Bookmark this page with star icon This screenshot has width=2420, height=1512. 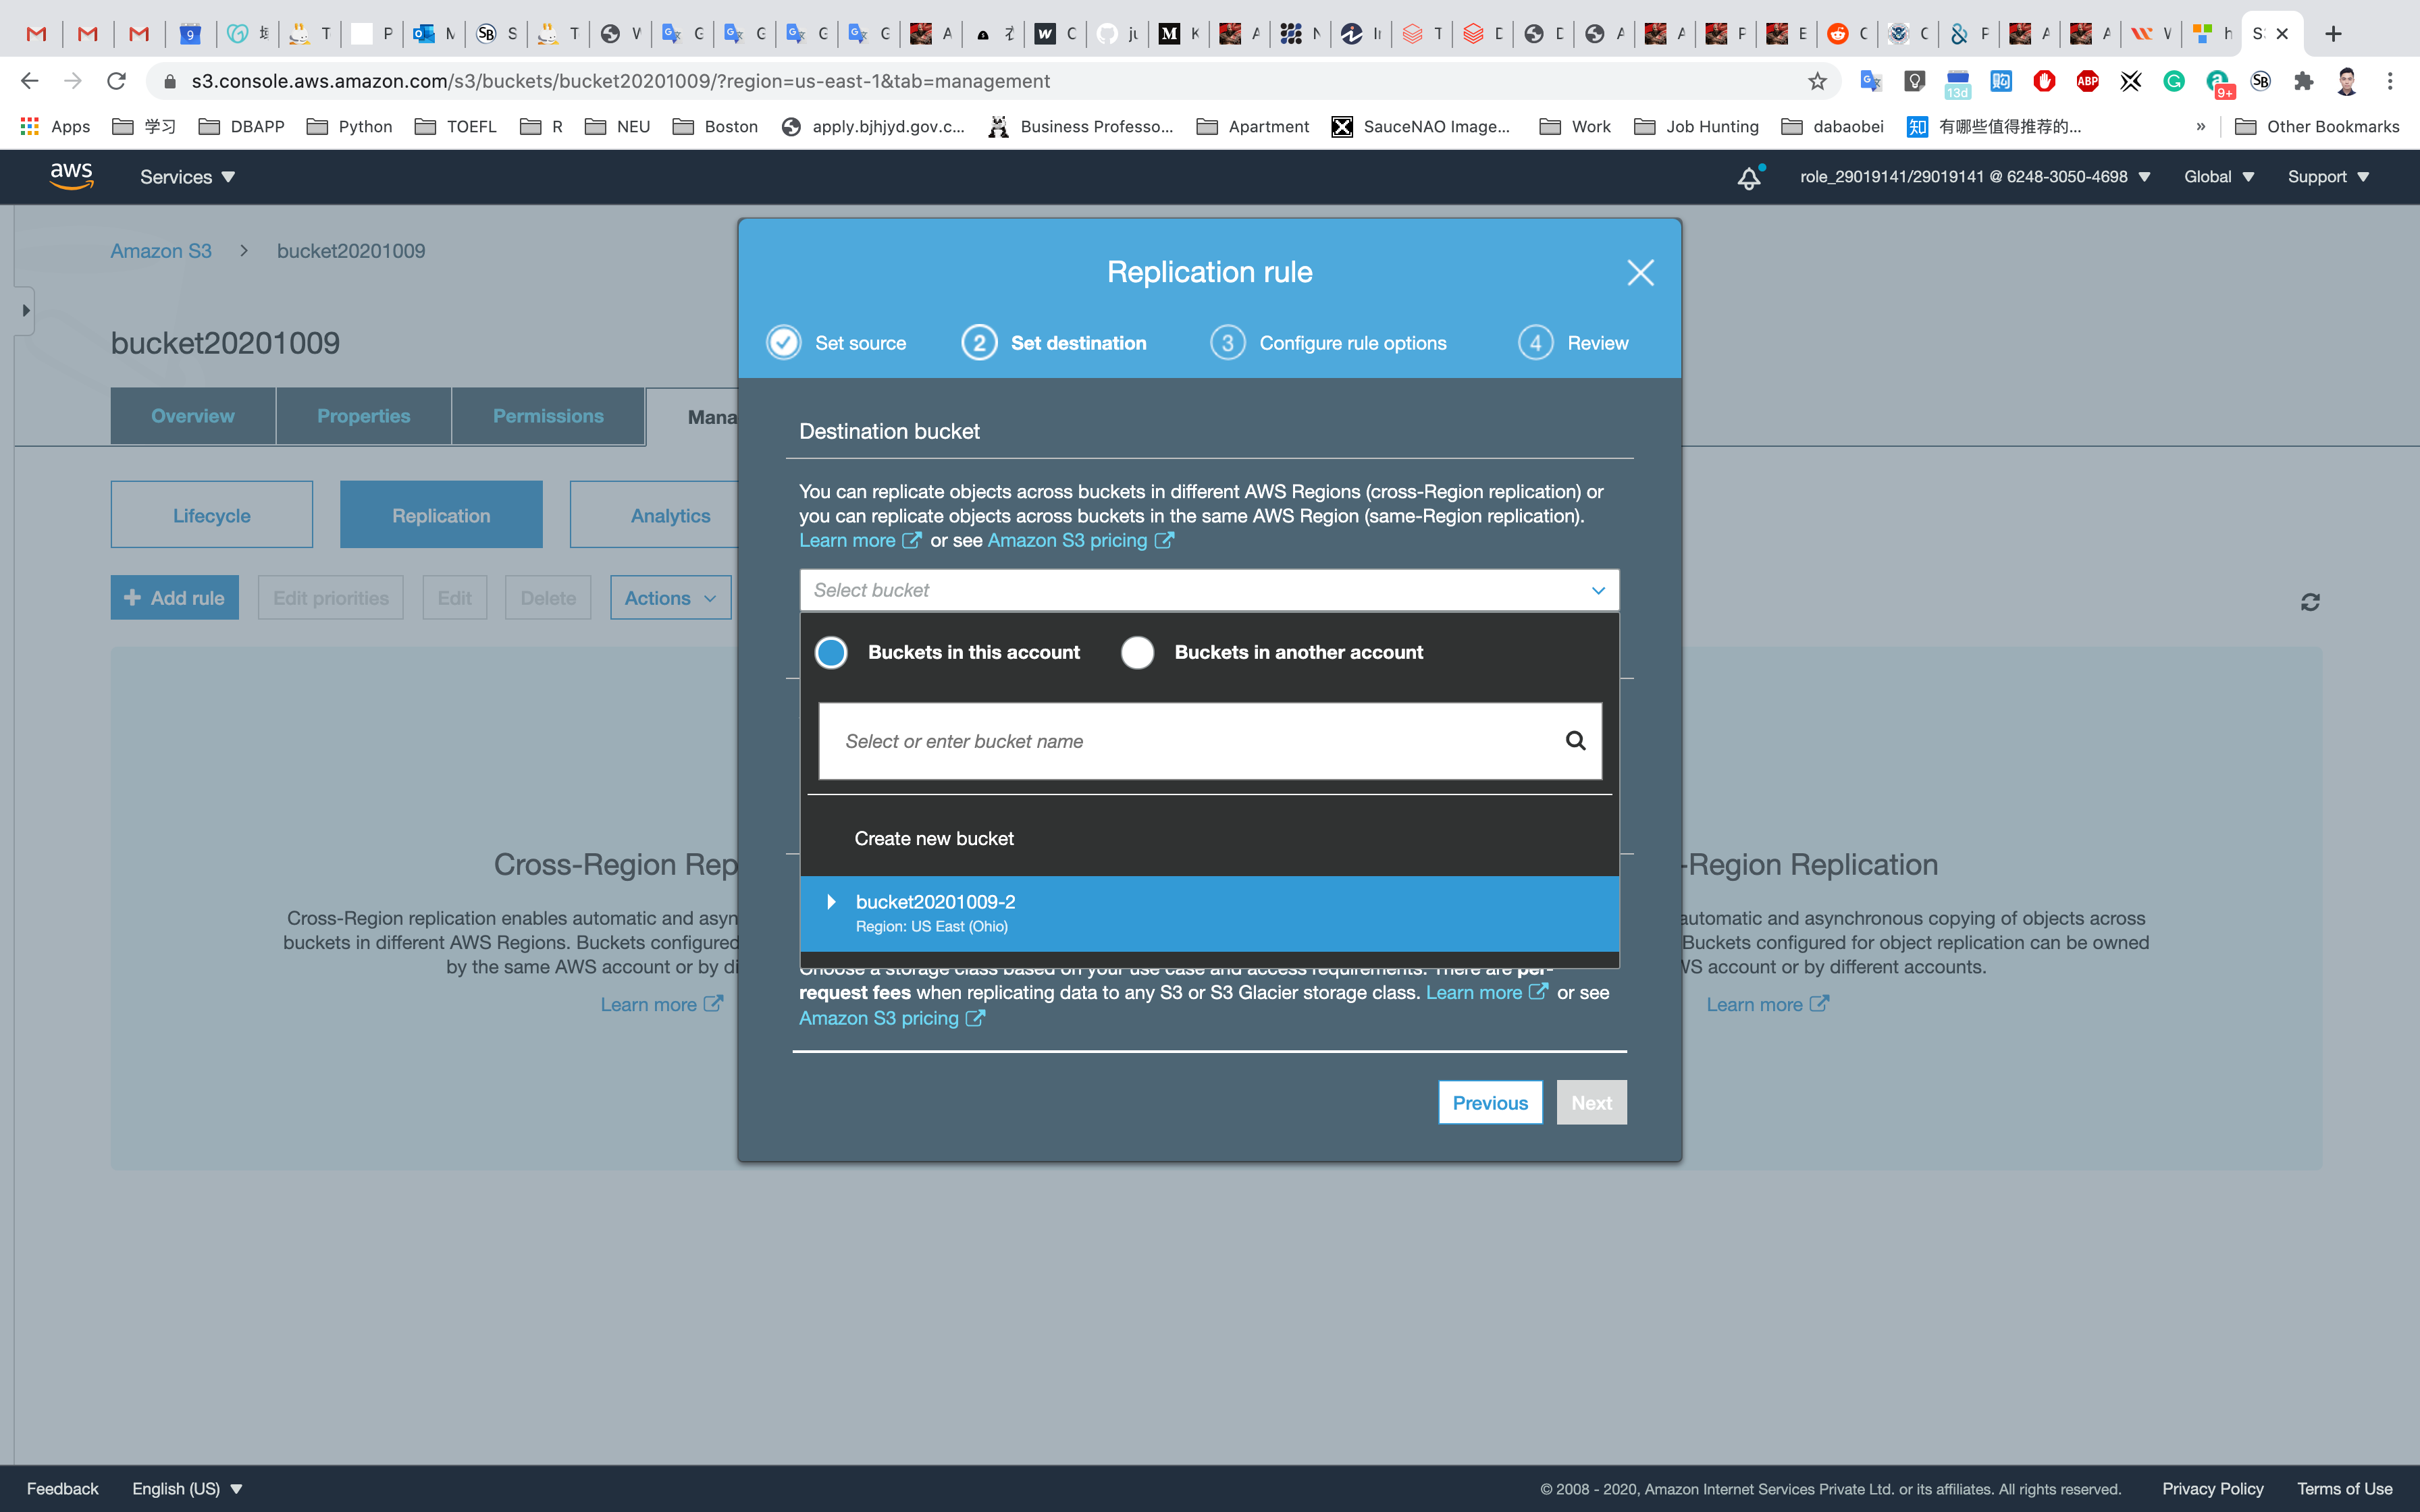pyautogui.click(x=1817, y=81)
